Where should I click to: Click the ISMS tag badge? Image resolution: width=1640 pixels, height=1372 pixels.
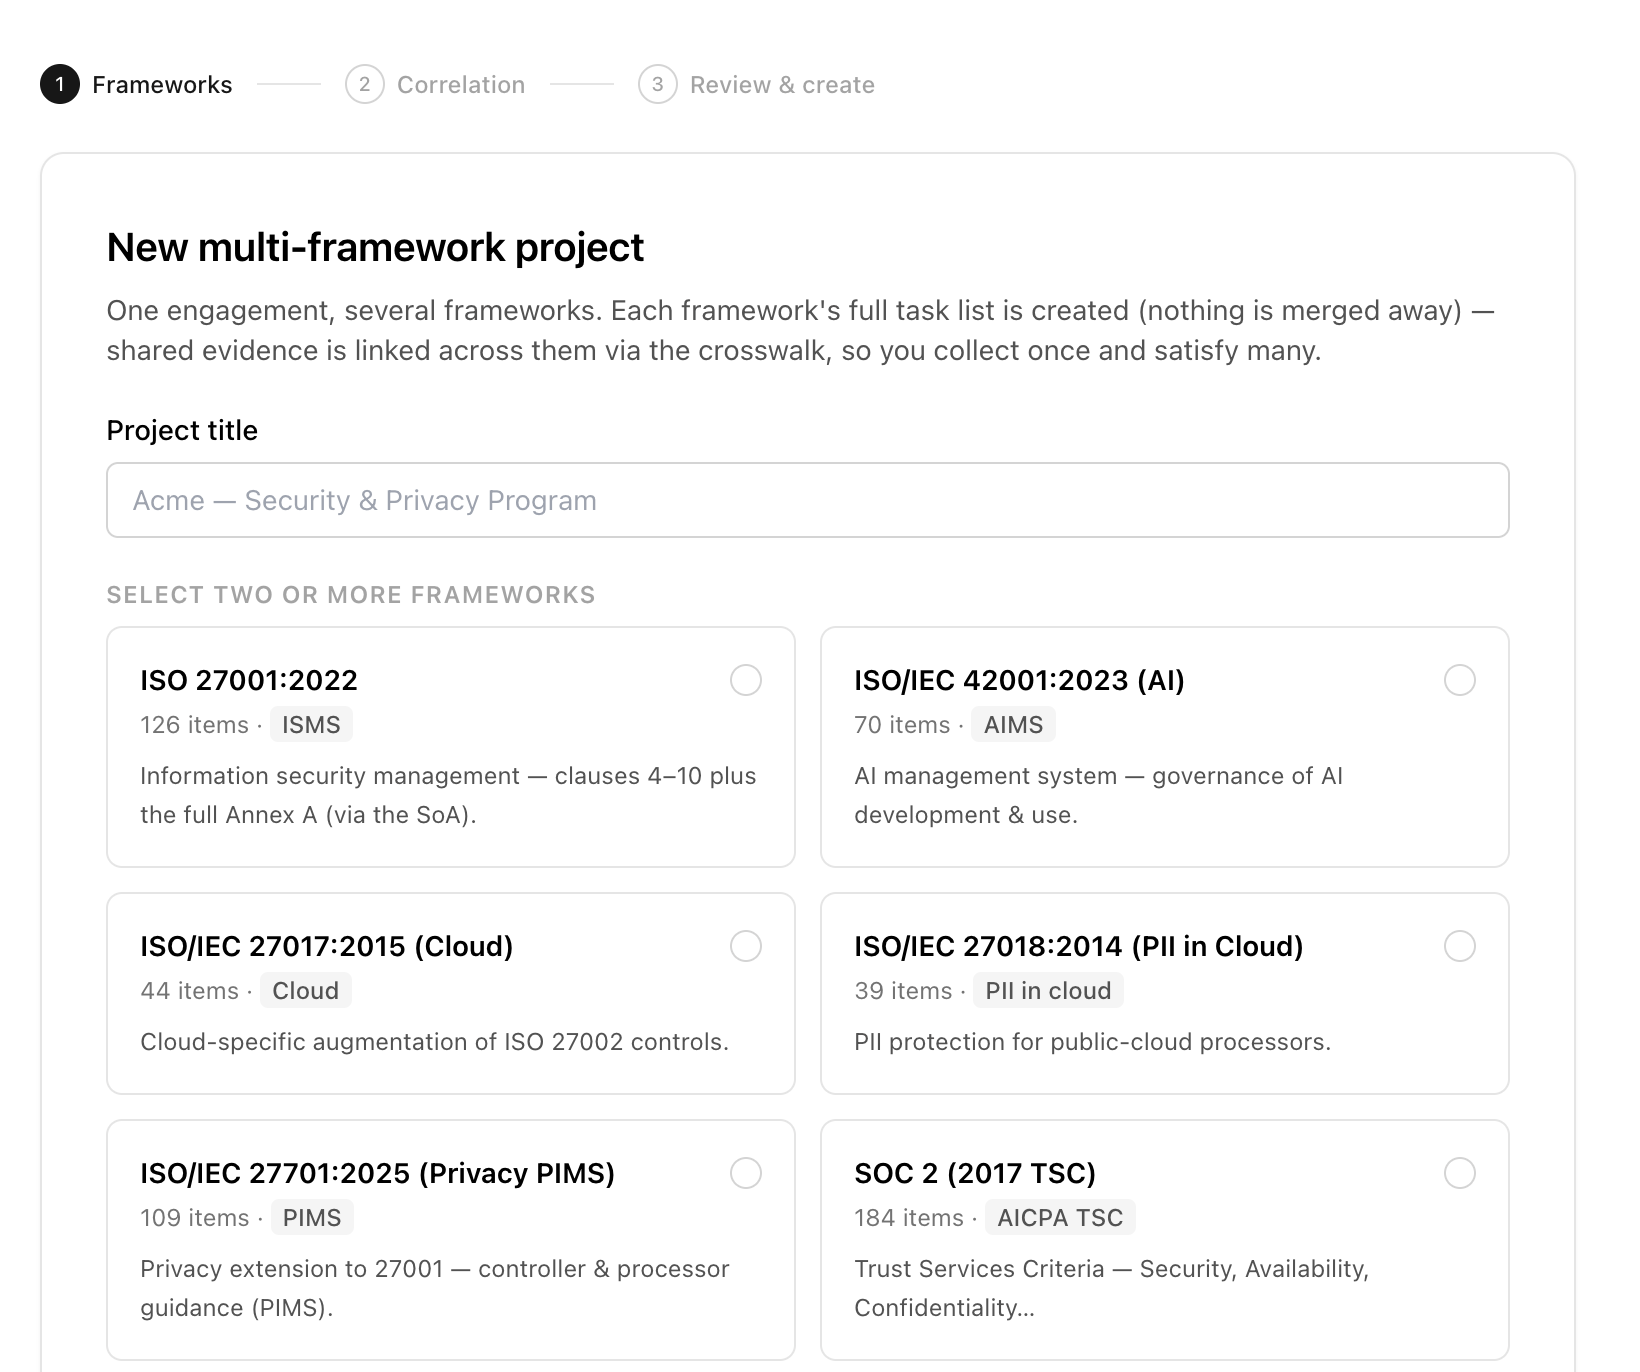point(311,725)
